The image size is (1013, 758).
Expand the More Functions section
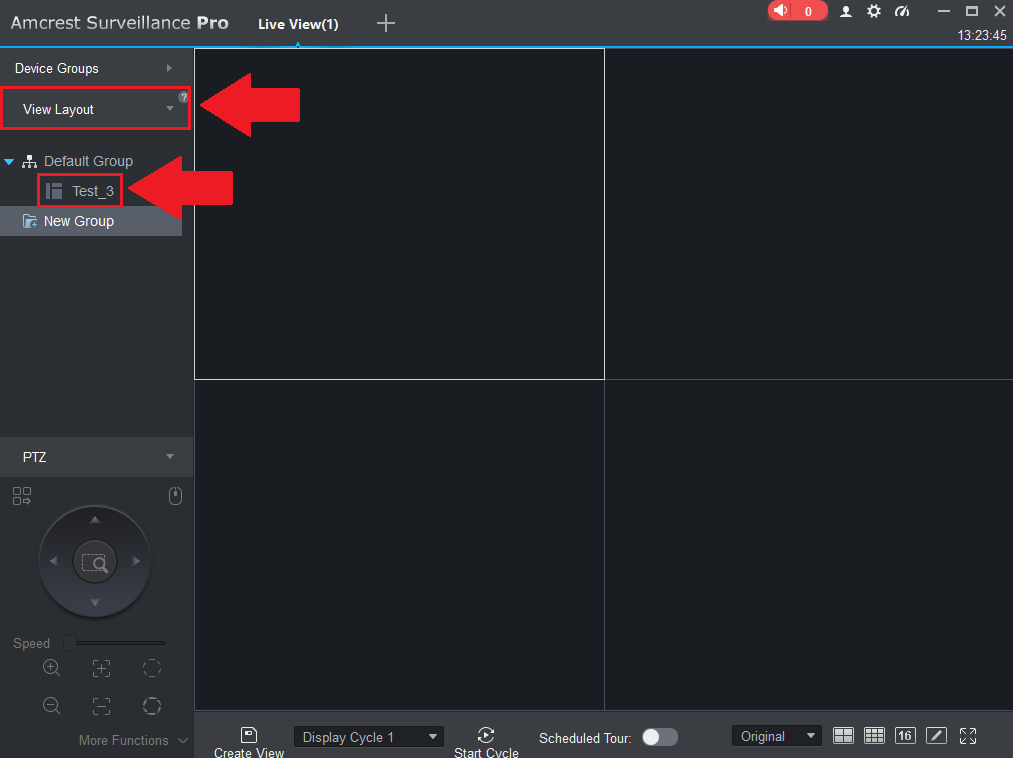coord(133,740)
